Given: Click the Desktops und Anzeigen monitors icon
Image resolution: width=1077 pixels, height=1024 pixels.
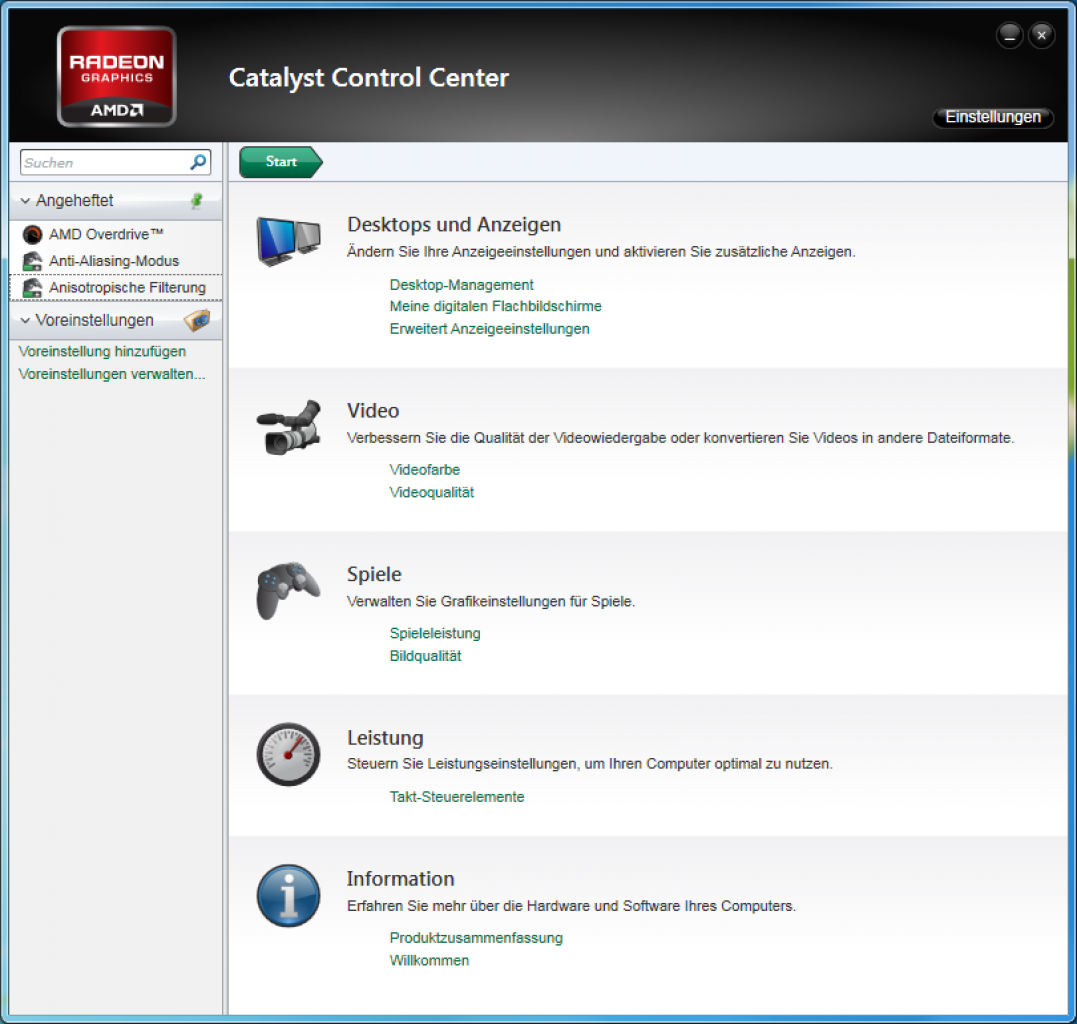Looking at the screenshot, I should 288,241.
